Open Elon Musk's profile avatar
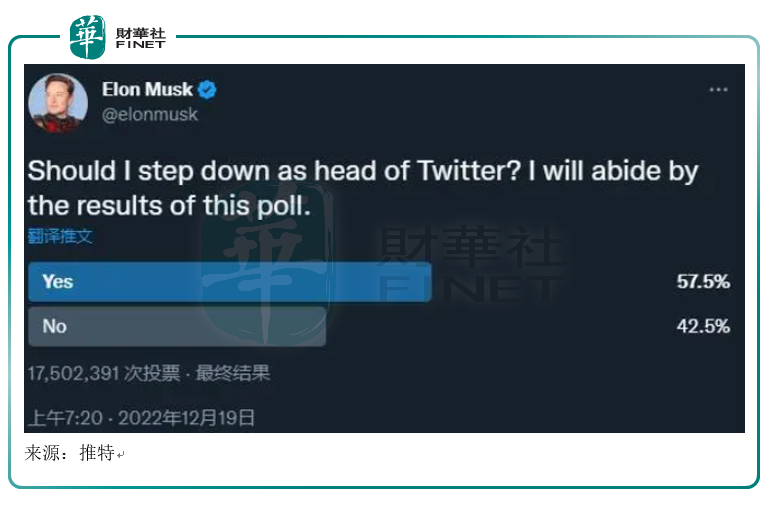 point(58,103)
